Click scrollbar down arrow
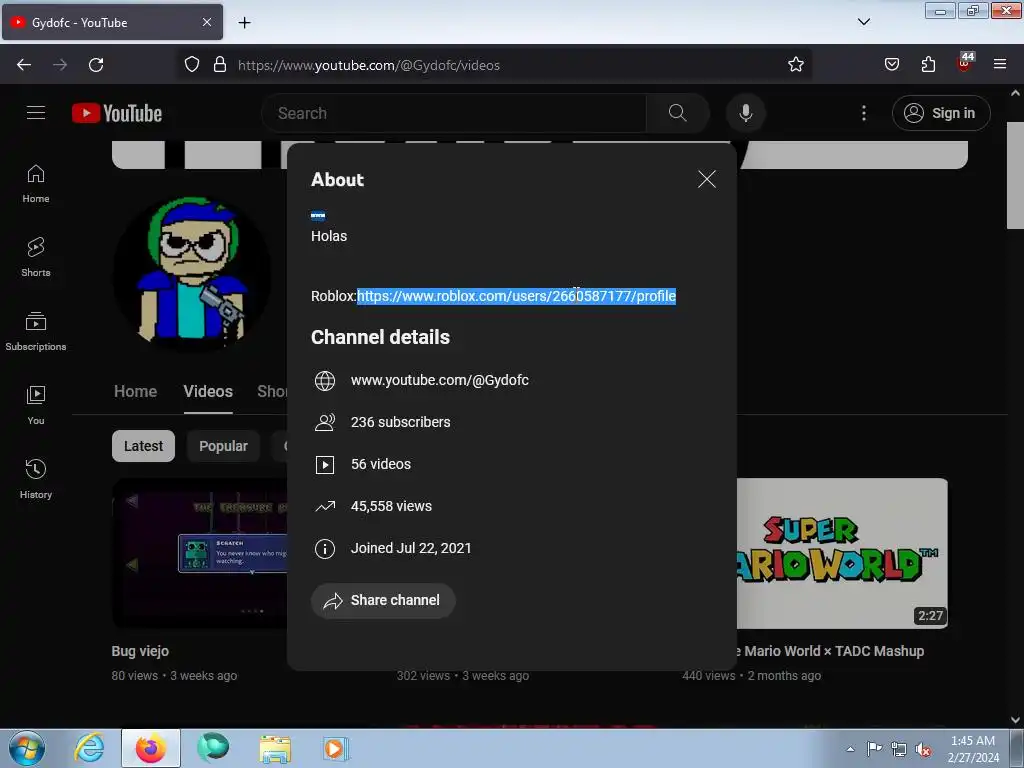 [x=1015, y=720]
